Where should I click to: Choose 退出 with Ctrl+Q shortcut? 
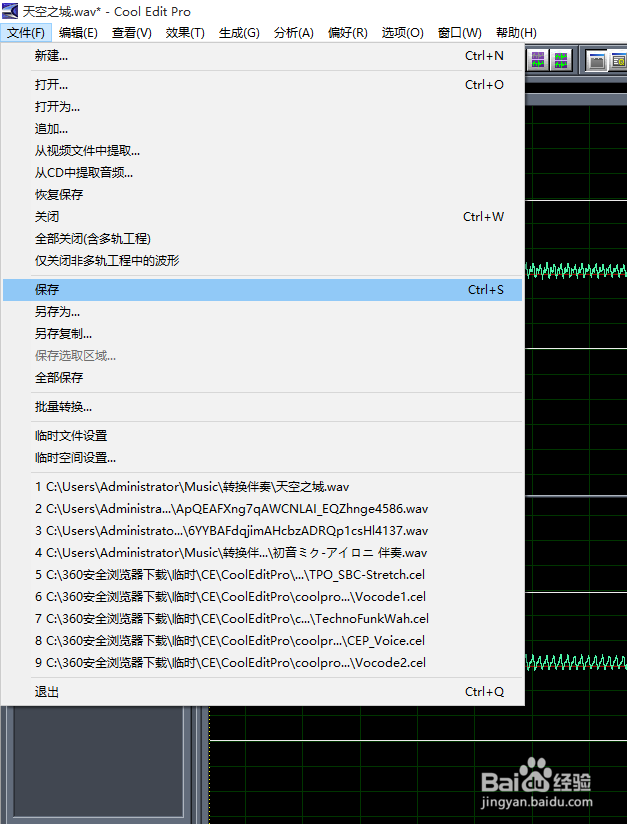click(262, 692)
